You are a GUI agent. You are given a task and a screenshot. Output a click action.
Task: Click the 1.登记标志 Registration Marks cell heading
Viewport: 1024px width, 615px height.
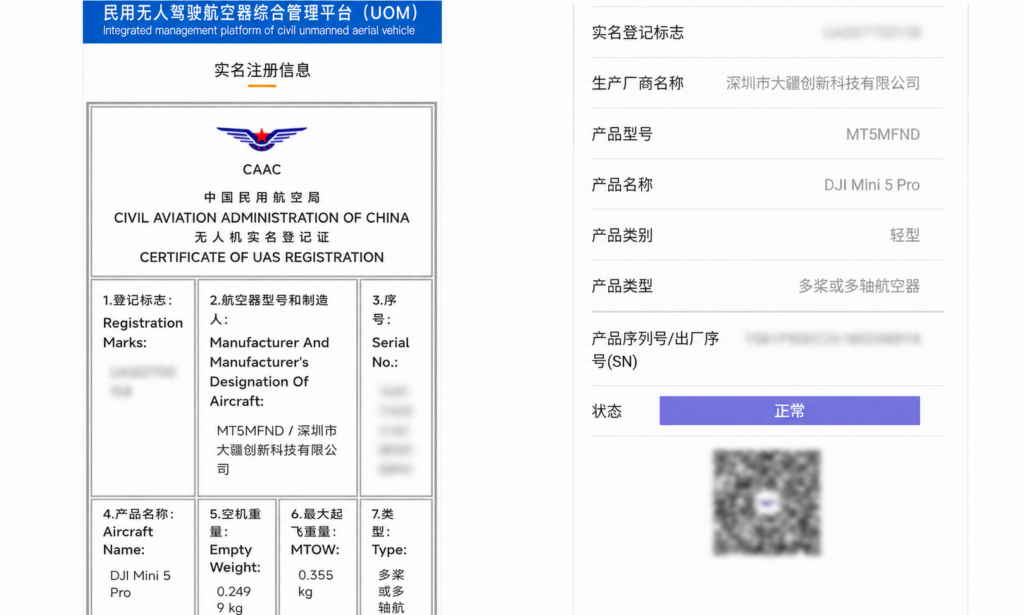pos(143,321)
